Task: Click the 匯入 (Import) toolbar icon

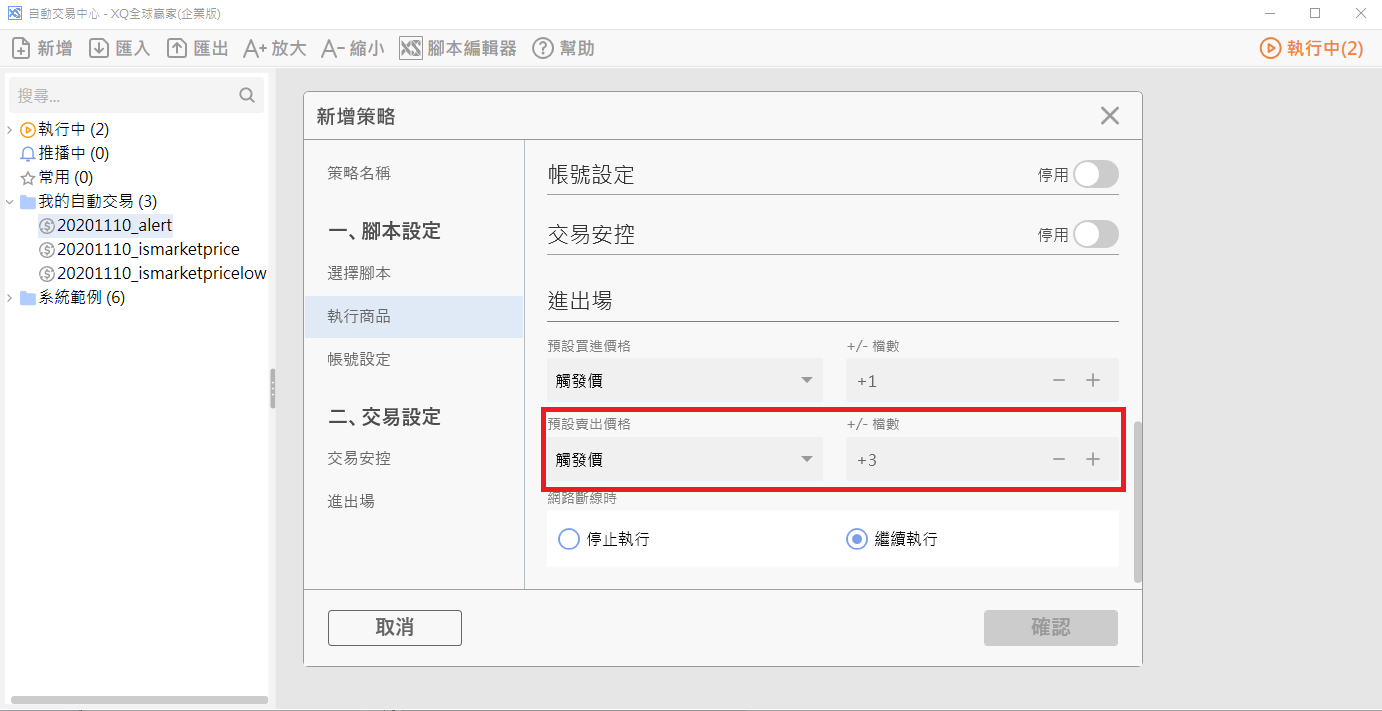Action: pyautogui.click(x=99, y=48)
